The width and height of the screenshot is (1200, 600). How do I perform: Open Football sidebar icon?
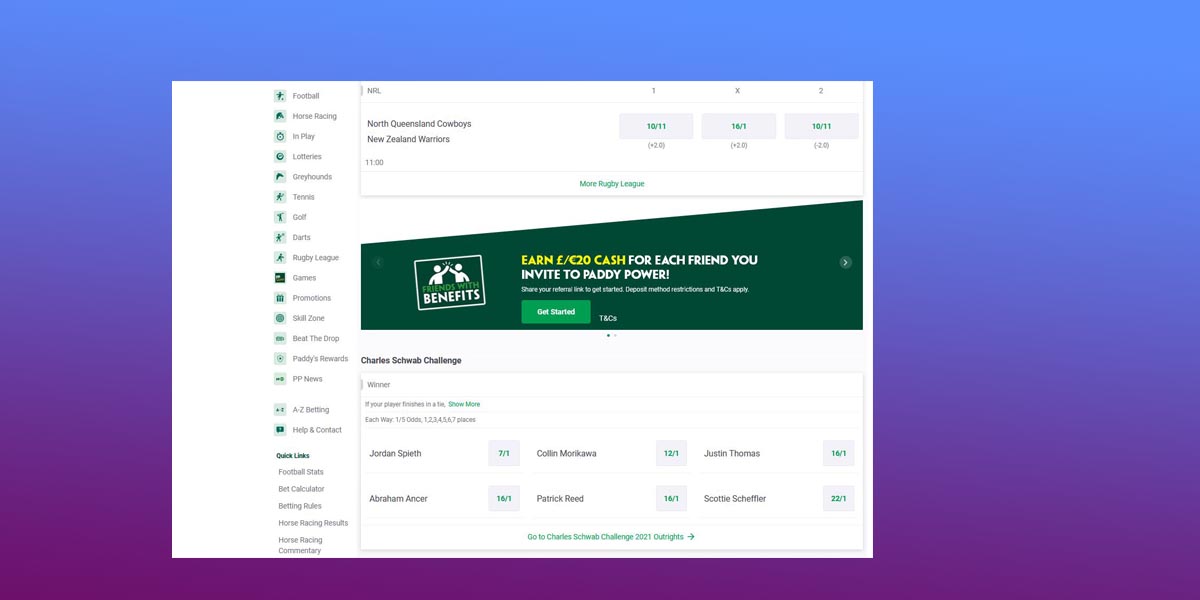click(x=280, y=96)
